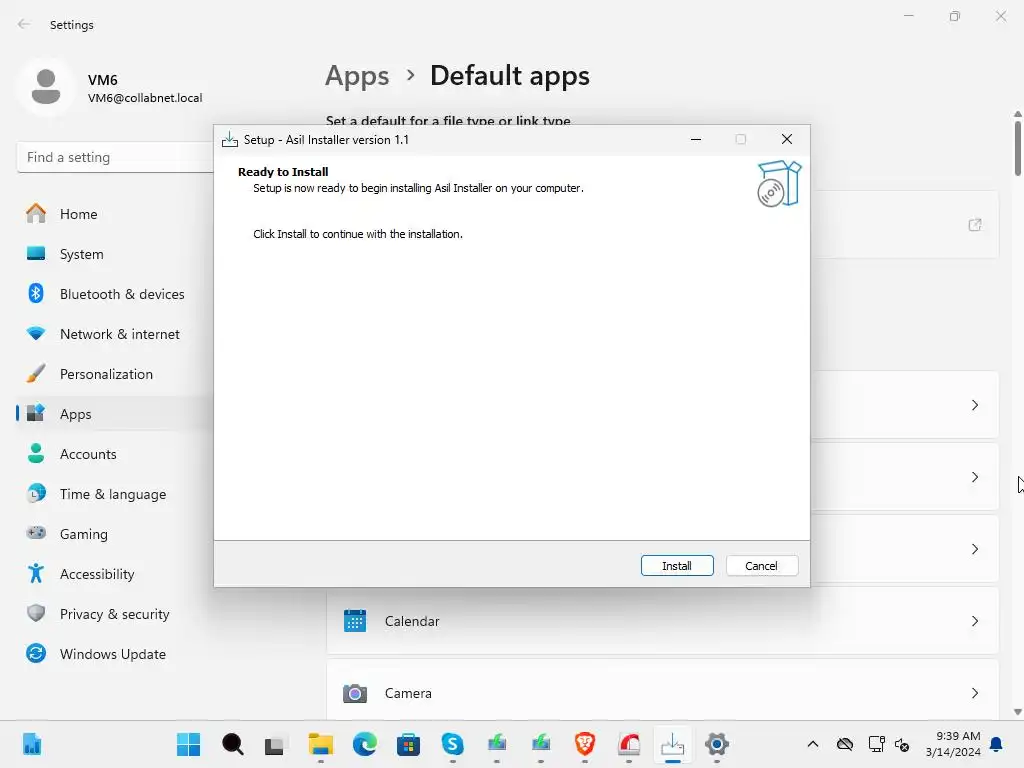Click the Apps breadcrumb link
The width and height of the screenshot is (1024, 768).
point(357,76)
